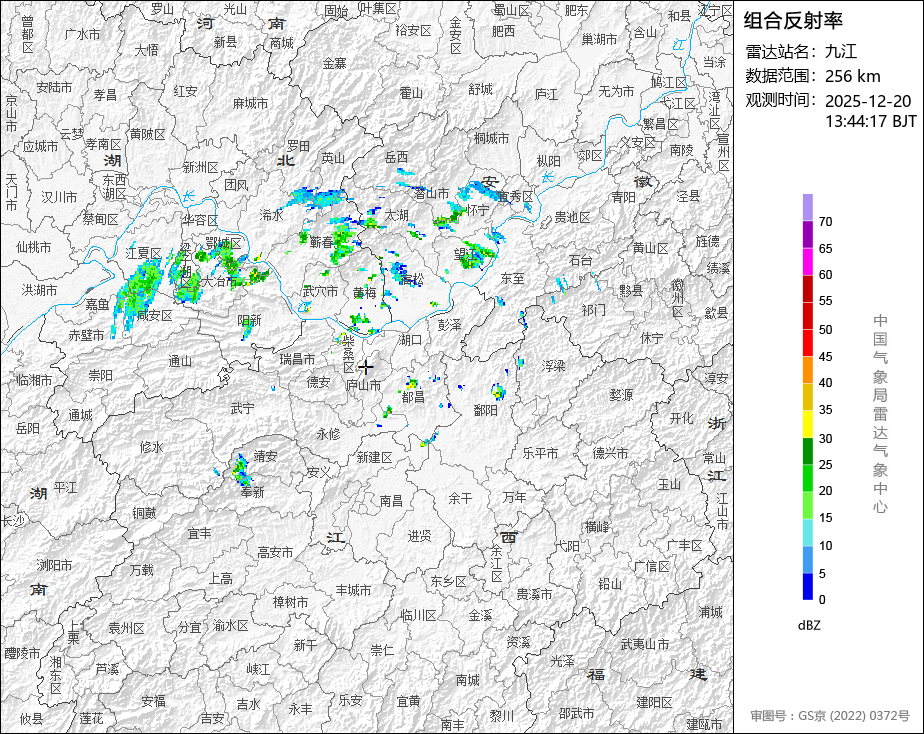Screen dimensions: 924x734
Task: Click the 鄂城区 map label
Action: 223,243
